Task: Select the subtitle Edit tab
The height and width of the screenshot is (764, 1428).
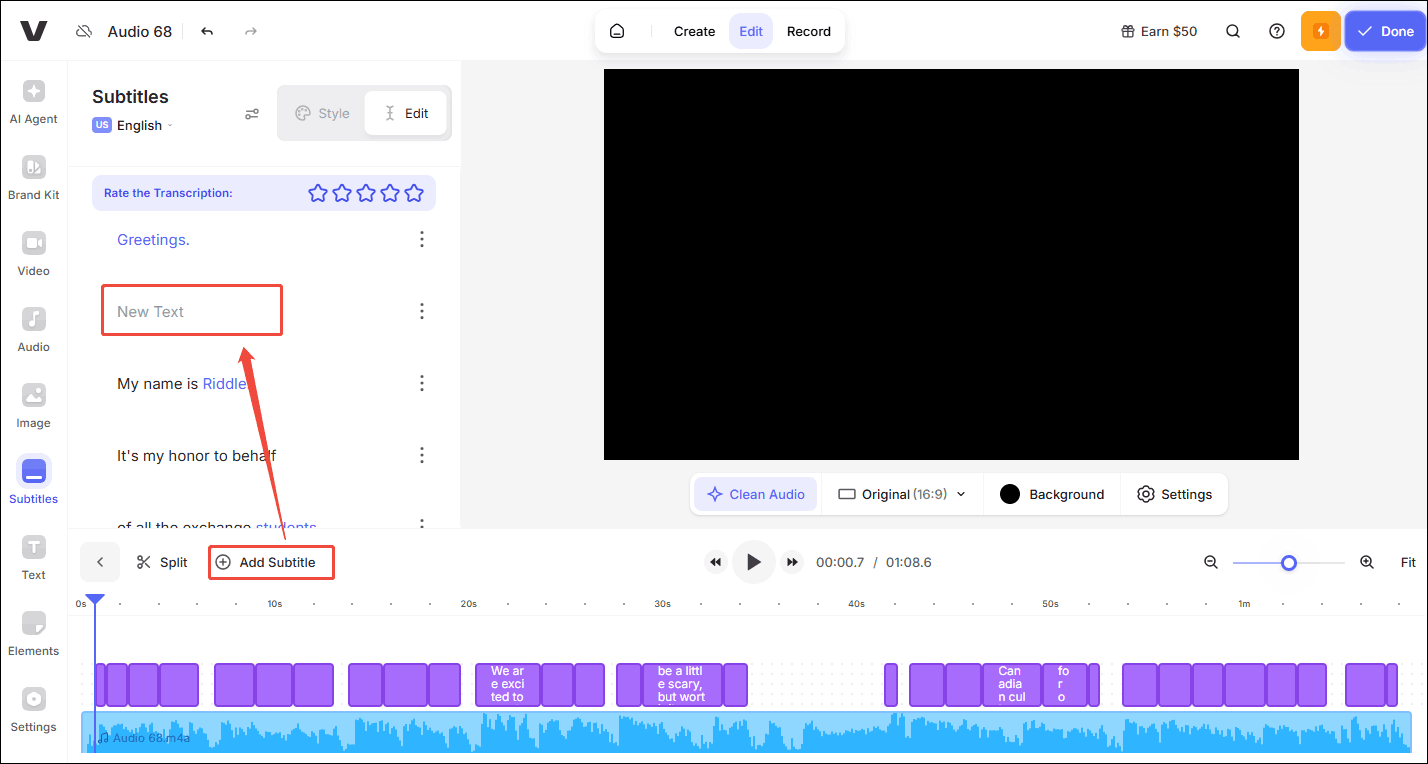Action: (x=406, y=113)
